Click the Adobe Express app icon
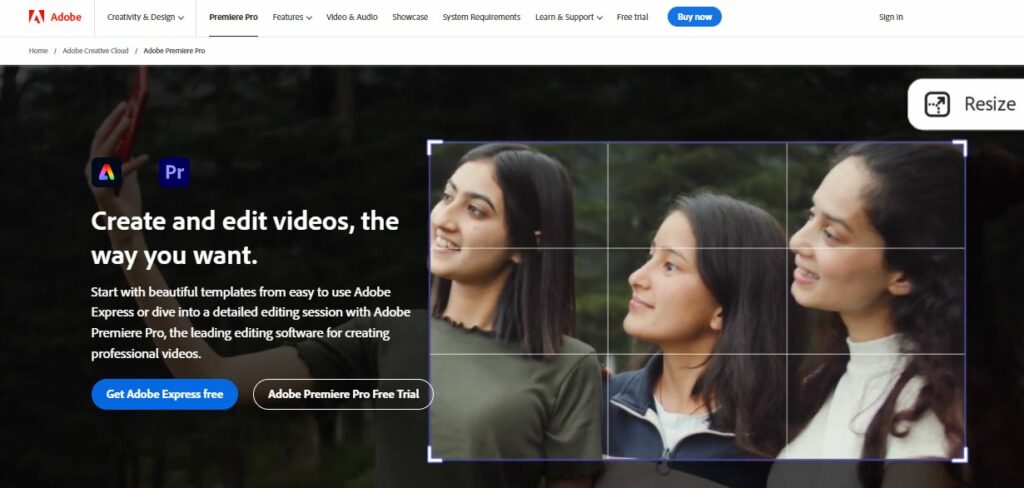 tap(106, 172)
